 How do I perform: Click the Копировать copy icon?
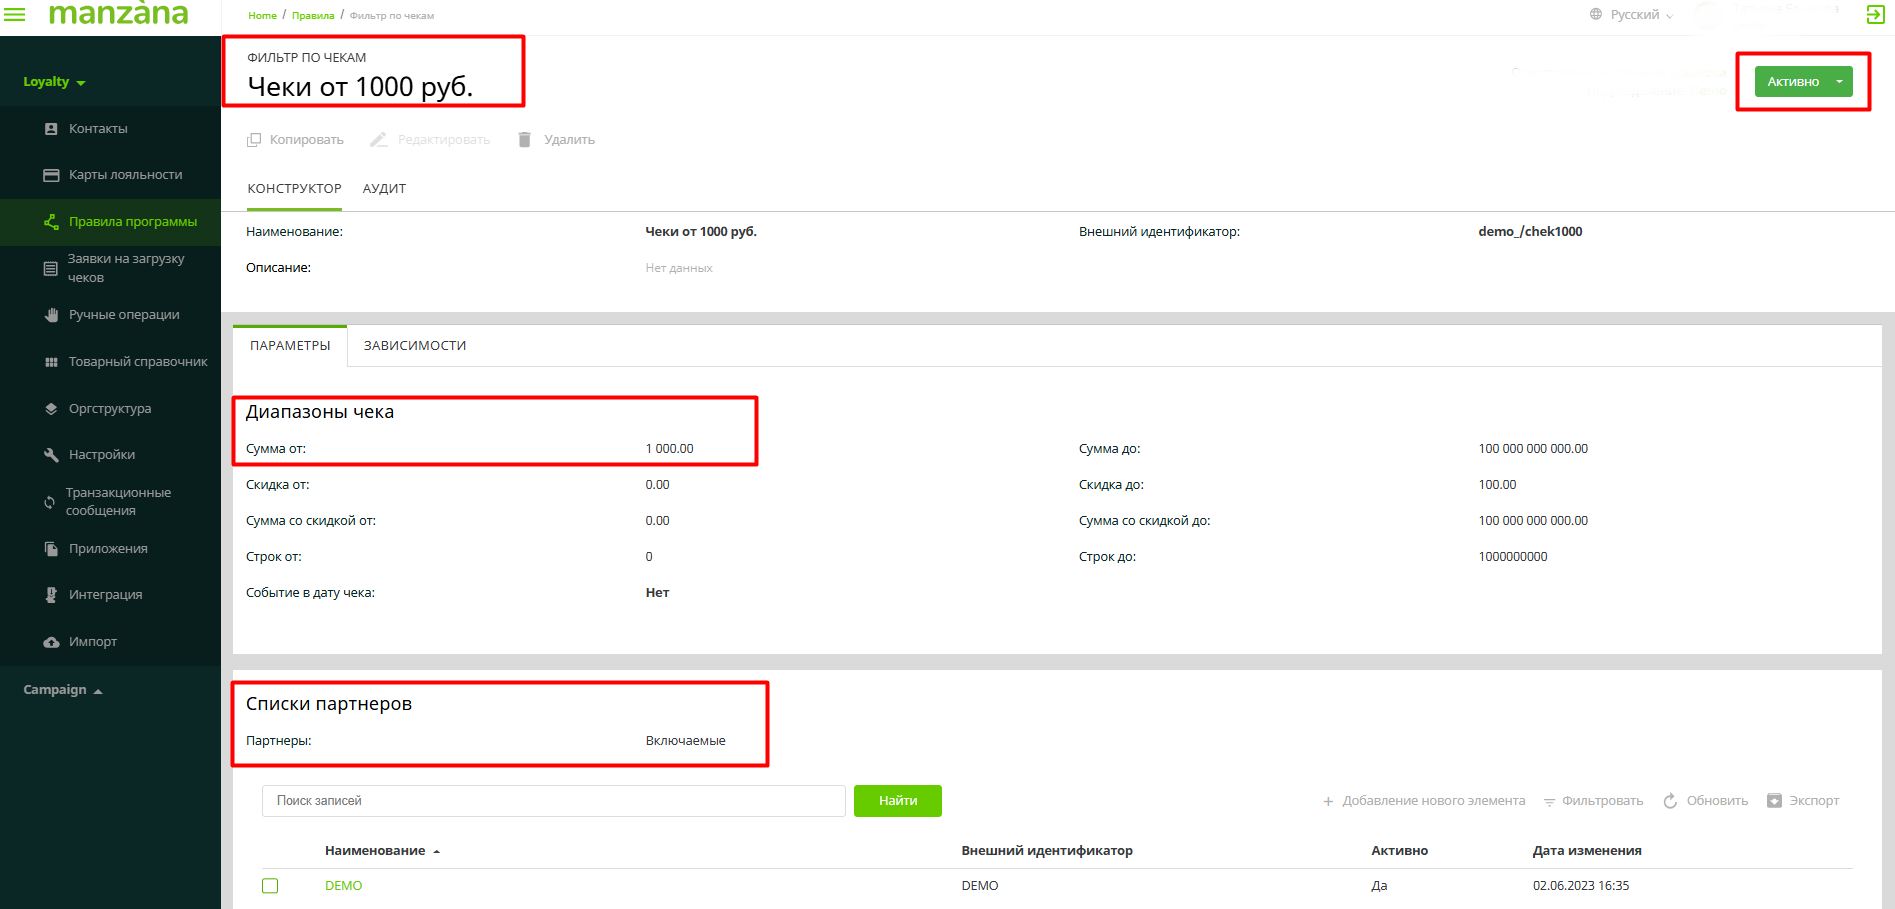(254, 140)
